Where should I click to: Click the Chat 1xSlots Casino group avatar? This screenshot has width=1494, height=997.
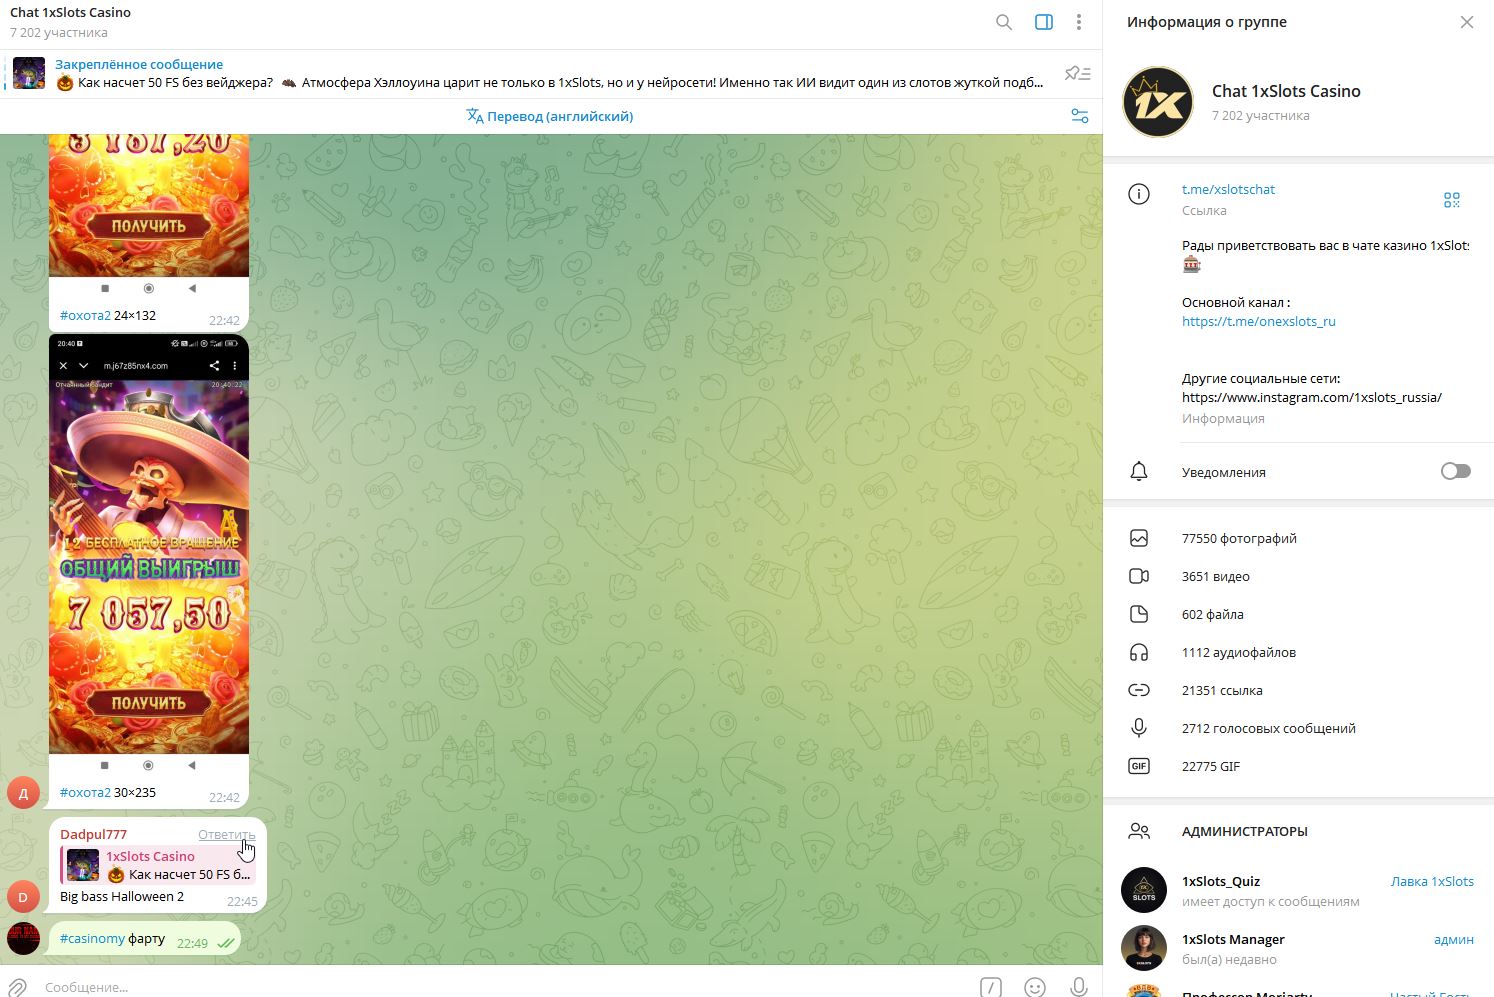pos(1158,102)
